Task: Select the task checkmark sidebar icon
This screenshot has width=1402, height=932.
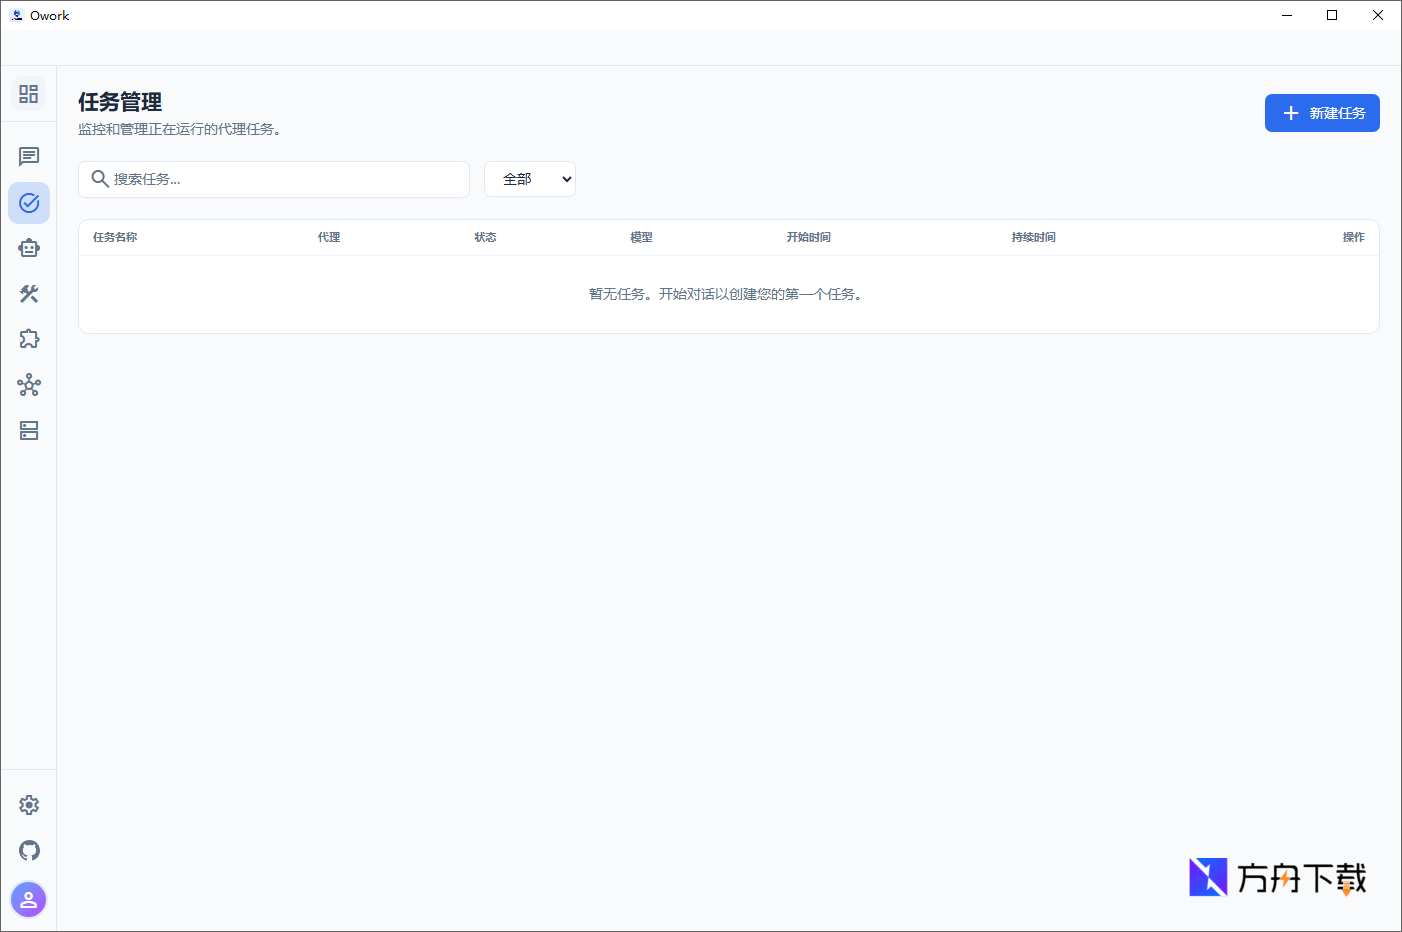Action: click(x=29, y=203)
